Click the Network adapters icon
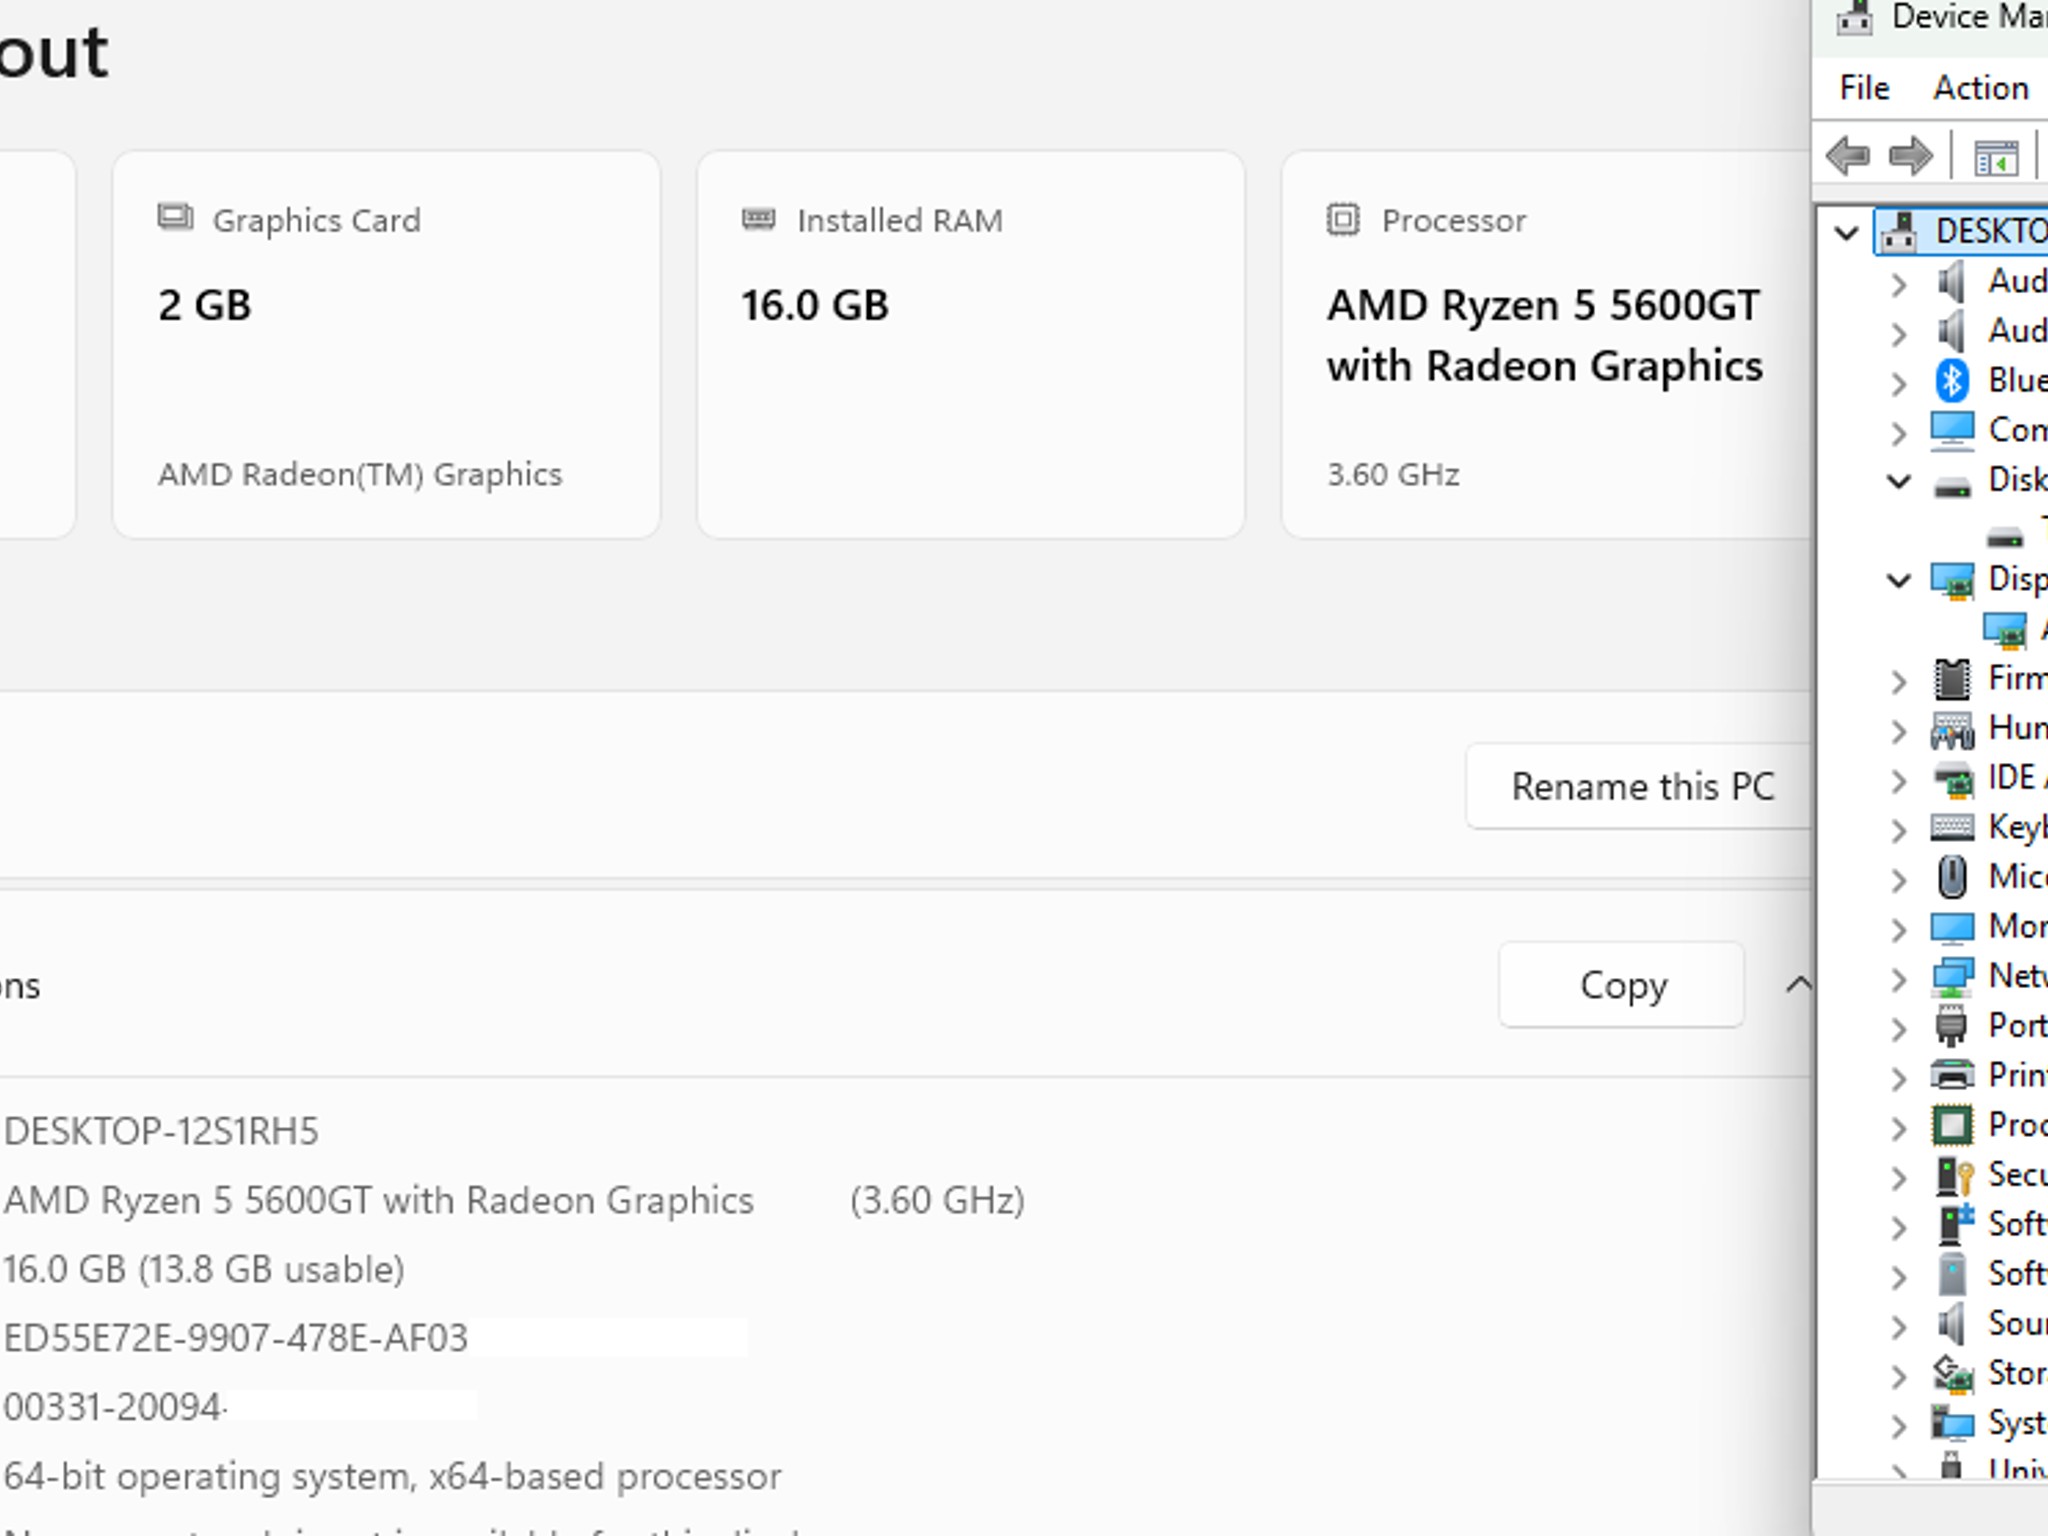 click(1952, 977)
